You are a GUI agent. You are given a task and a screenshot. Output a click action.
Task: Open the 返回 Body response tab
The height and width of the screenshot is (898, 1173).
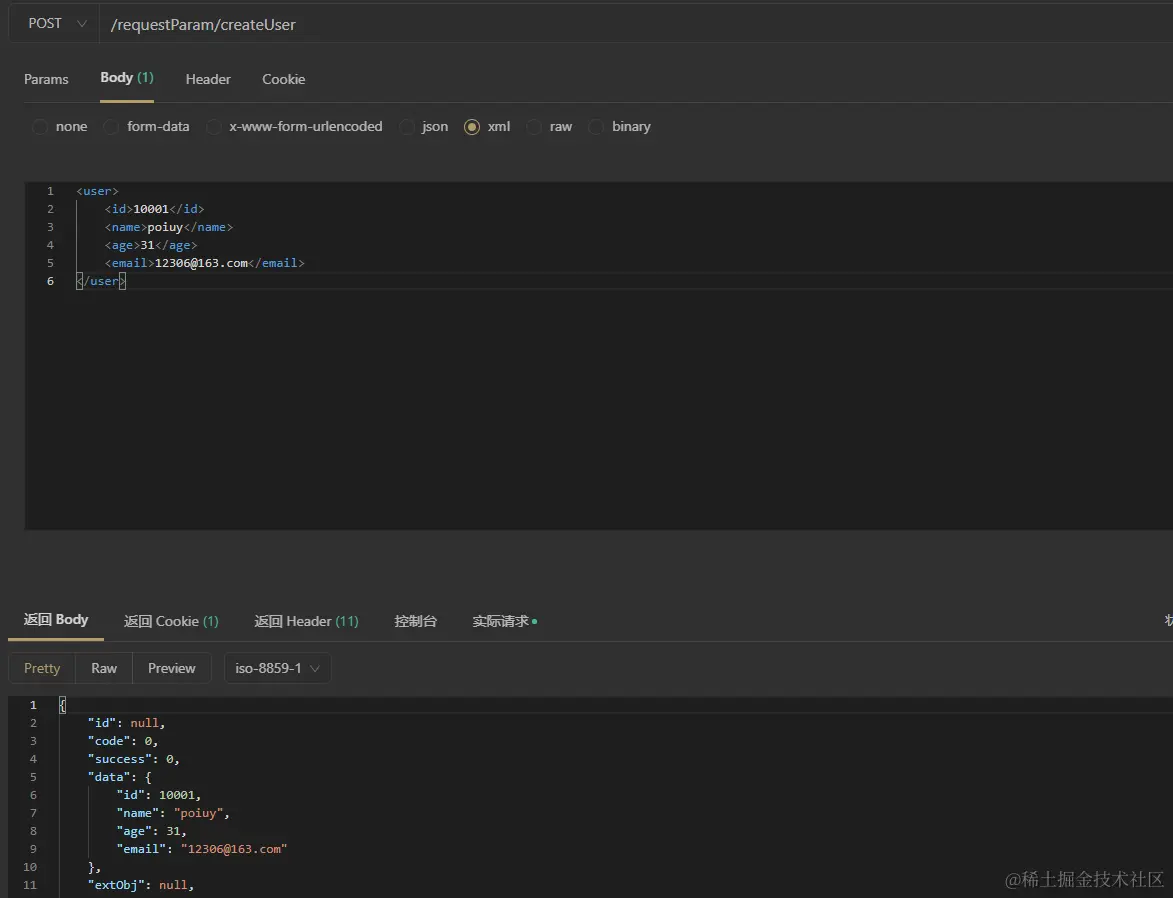click(55, 620)
